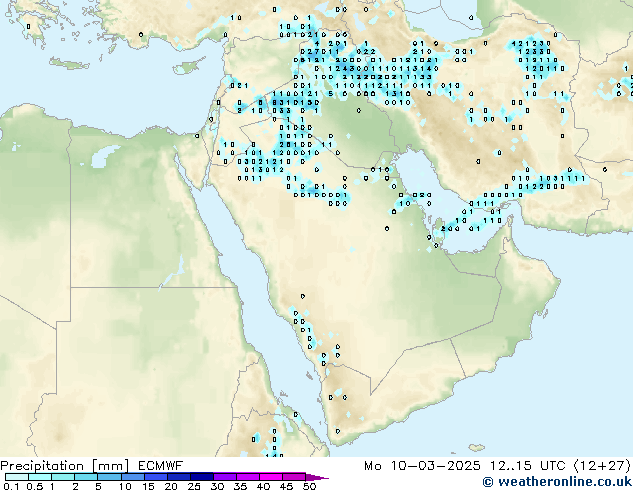Select the 35–40 mm violet legend box
634x490 pixels.
[x=247, y=477]
